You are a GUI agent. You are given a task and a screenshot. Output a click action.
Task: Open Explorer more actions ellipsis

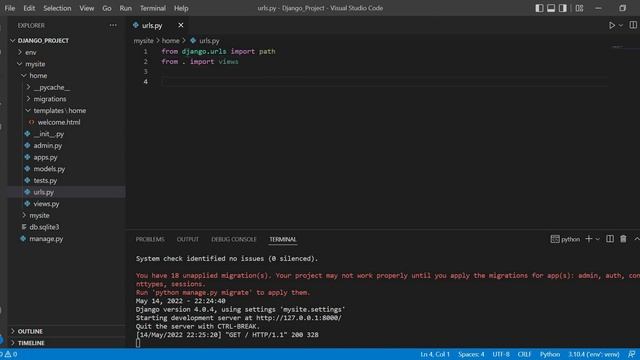pos(113,25)
